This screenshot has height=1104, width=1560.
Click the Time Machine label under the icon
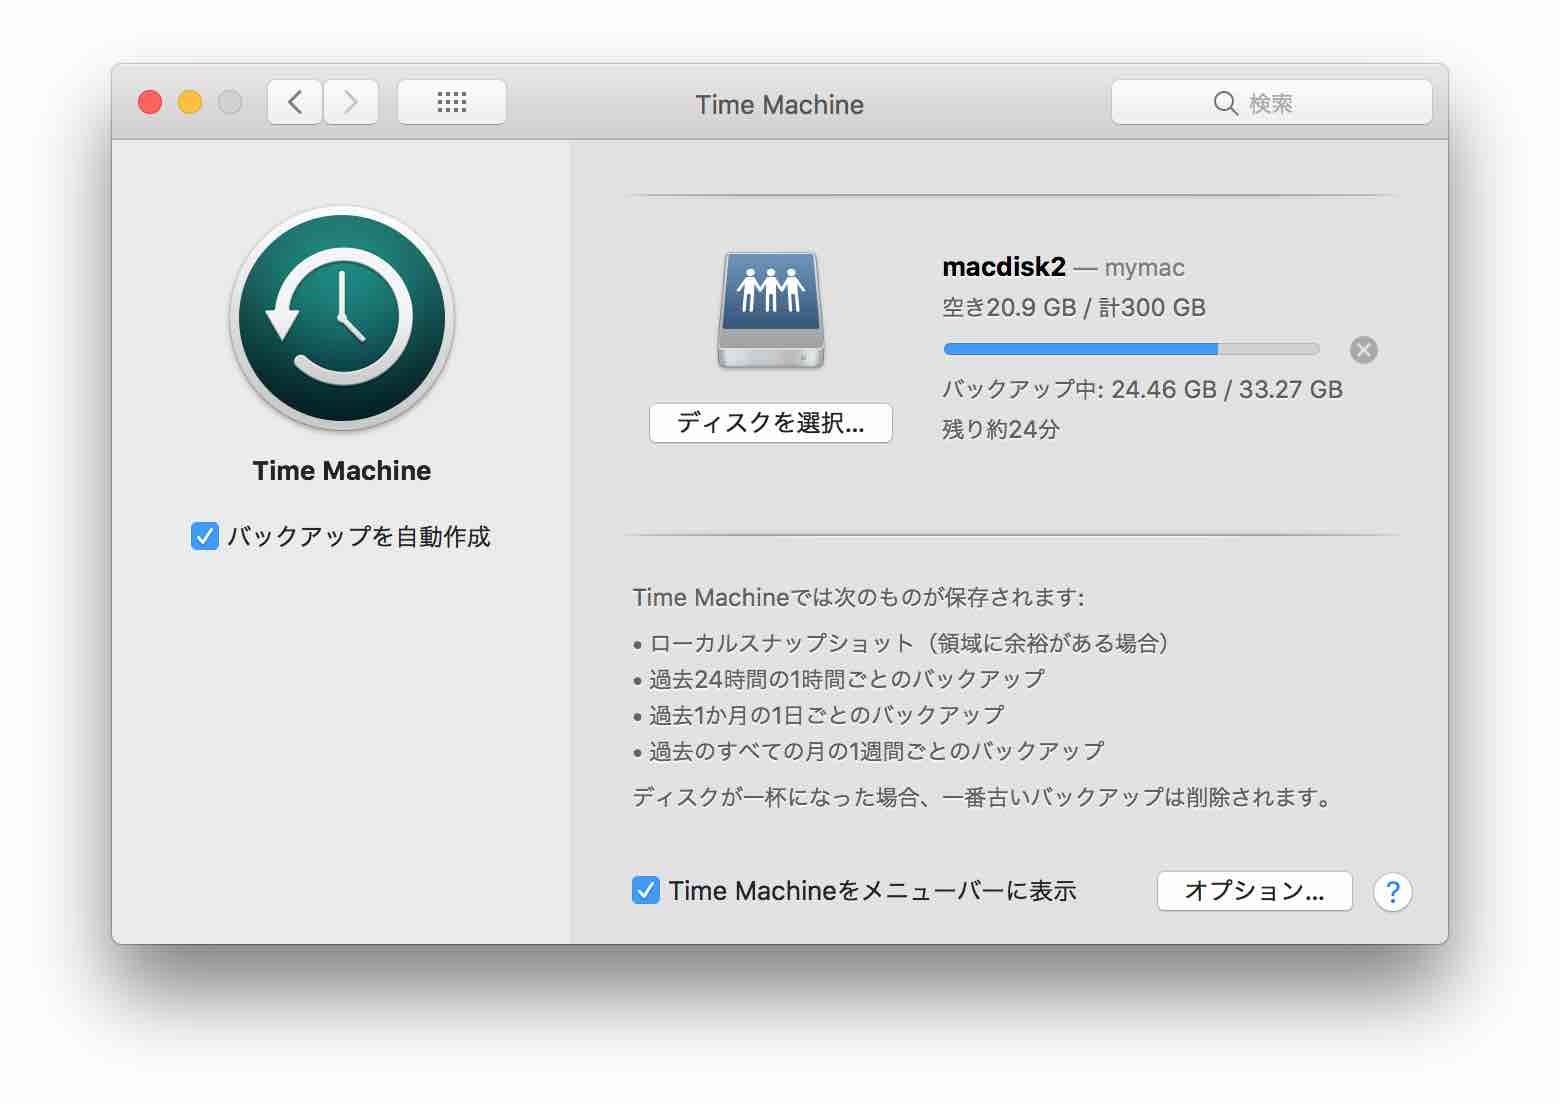click(x=342, y=471)
